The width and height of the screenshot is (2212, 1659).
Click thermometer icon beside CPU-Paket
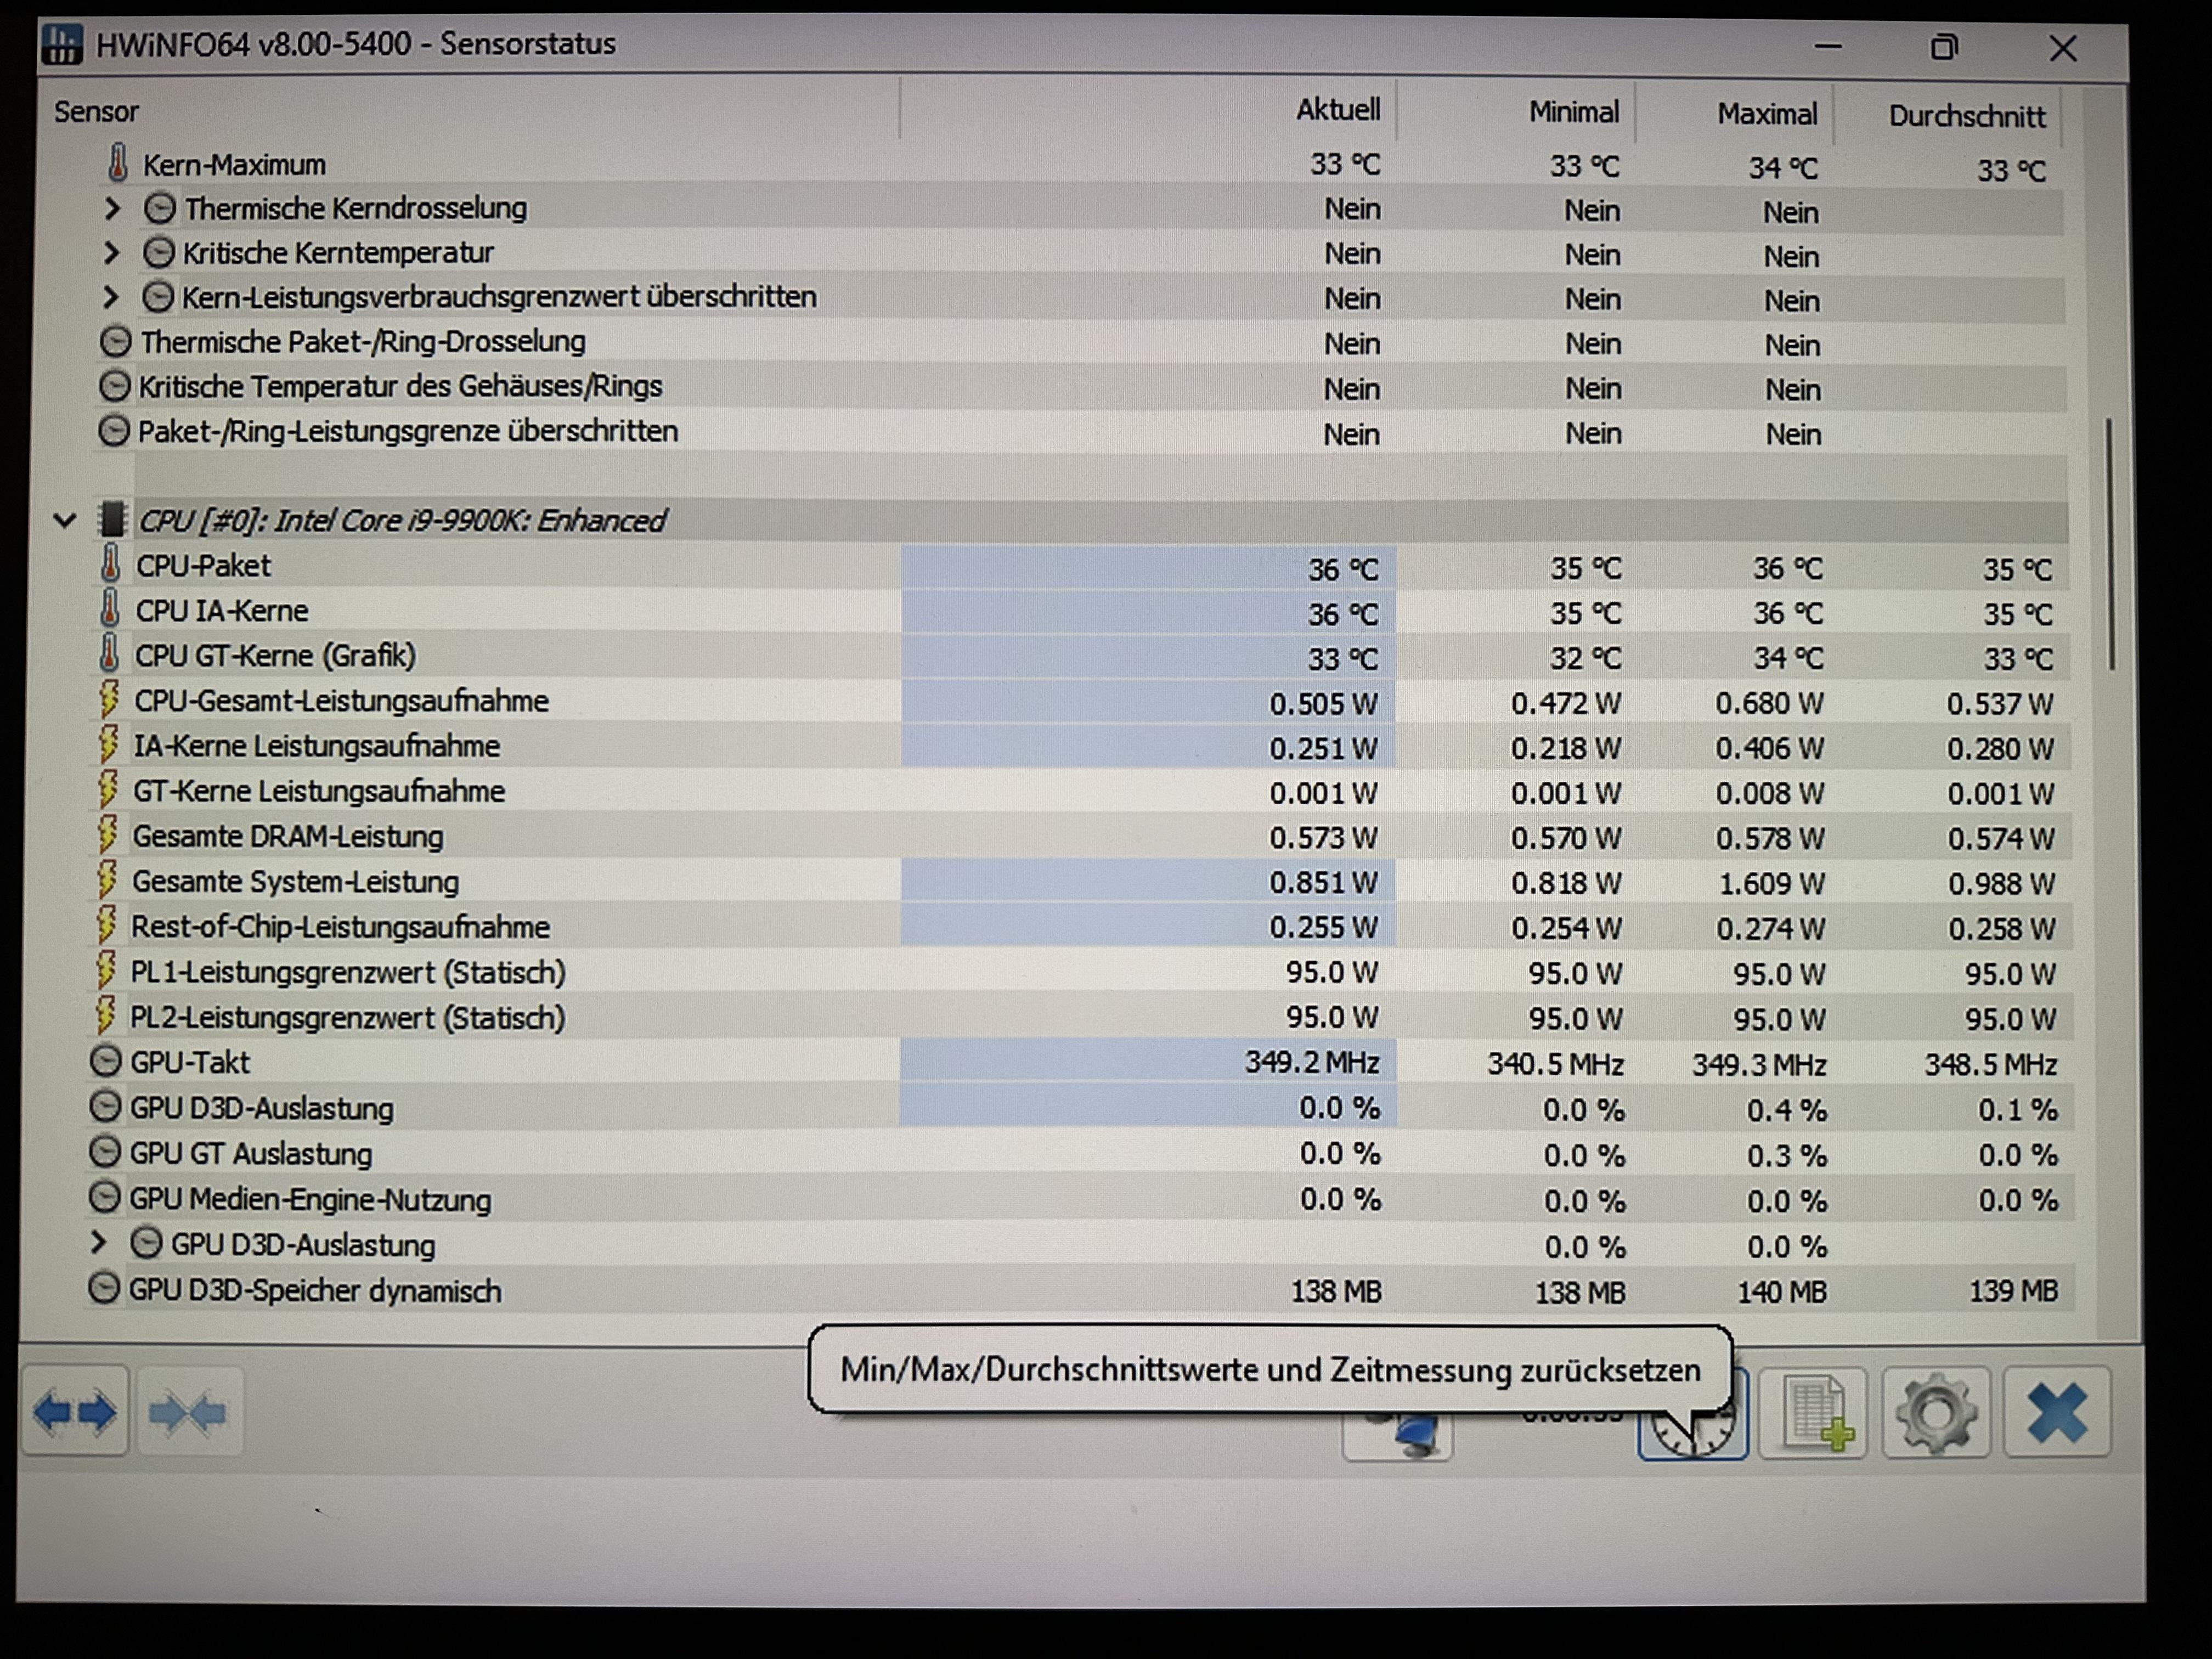click(111, 564)
